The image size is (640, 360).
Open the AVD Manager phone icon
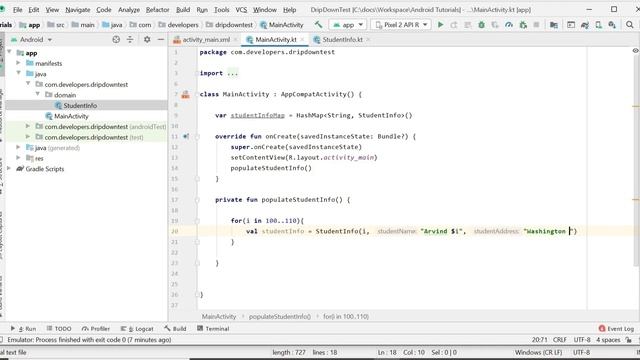(x=598, y=24)
